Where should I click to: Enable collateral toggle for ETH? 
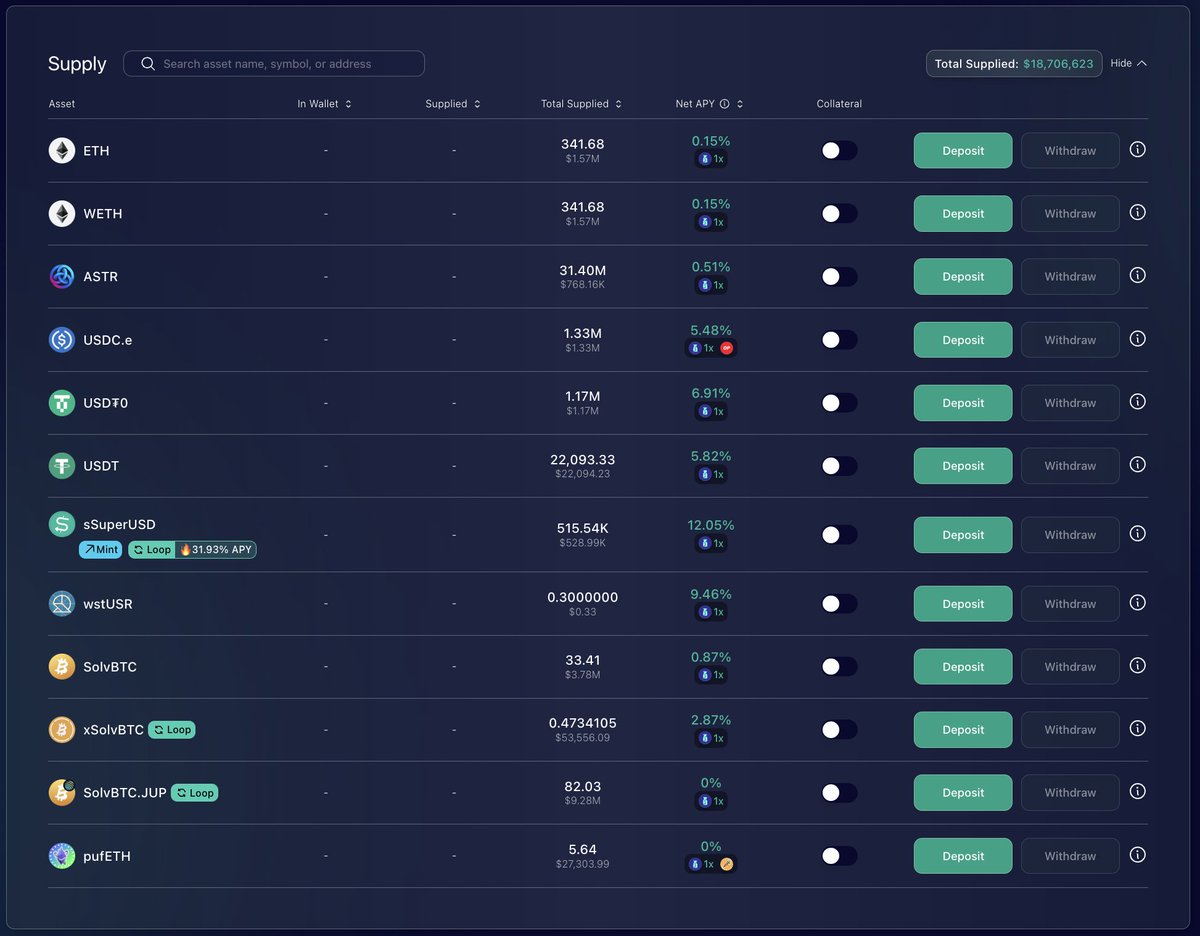click(x=839, y=150)
